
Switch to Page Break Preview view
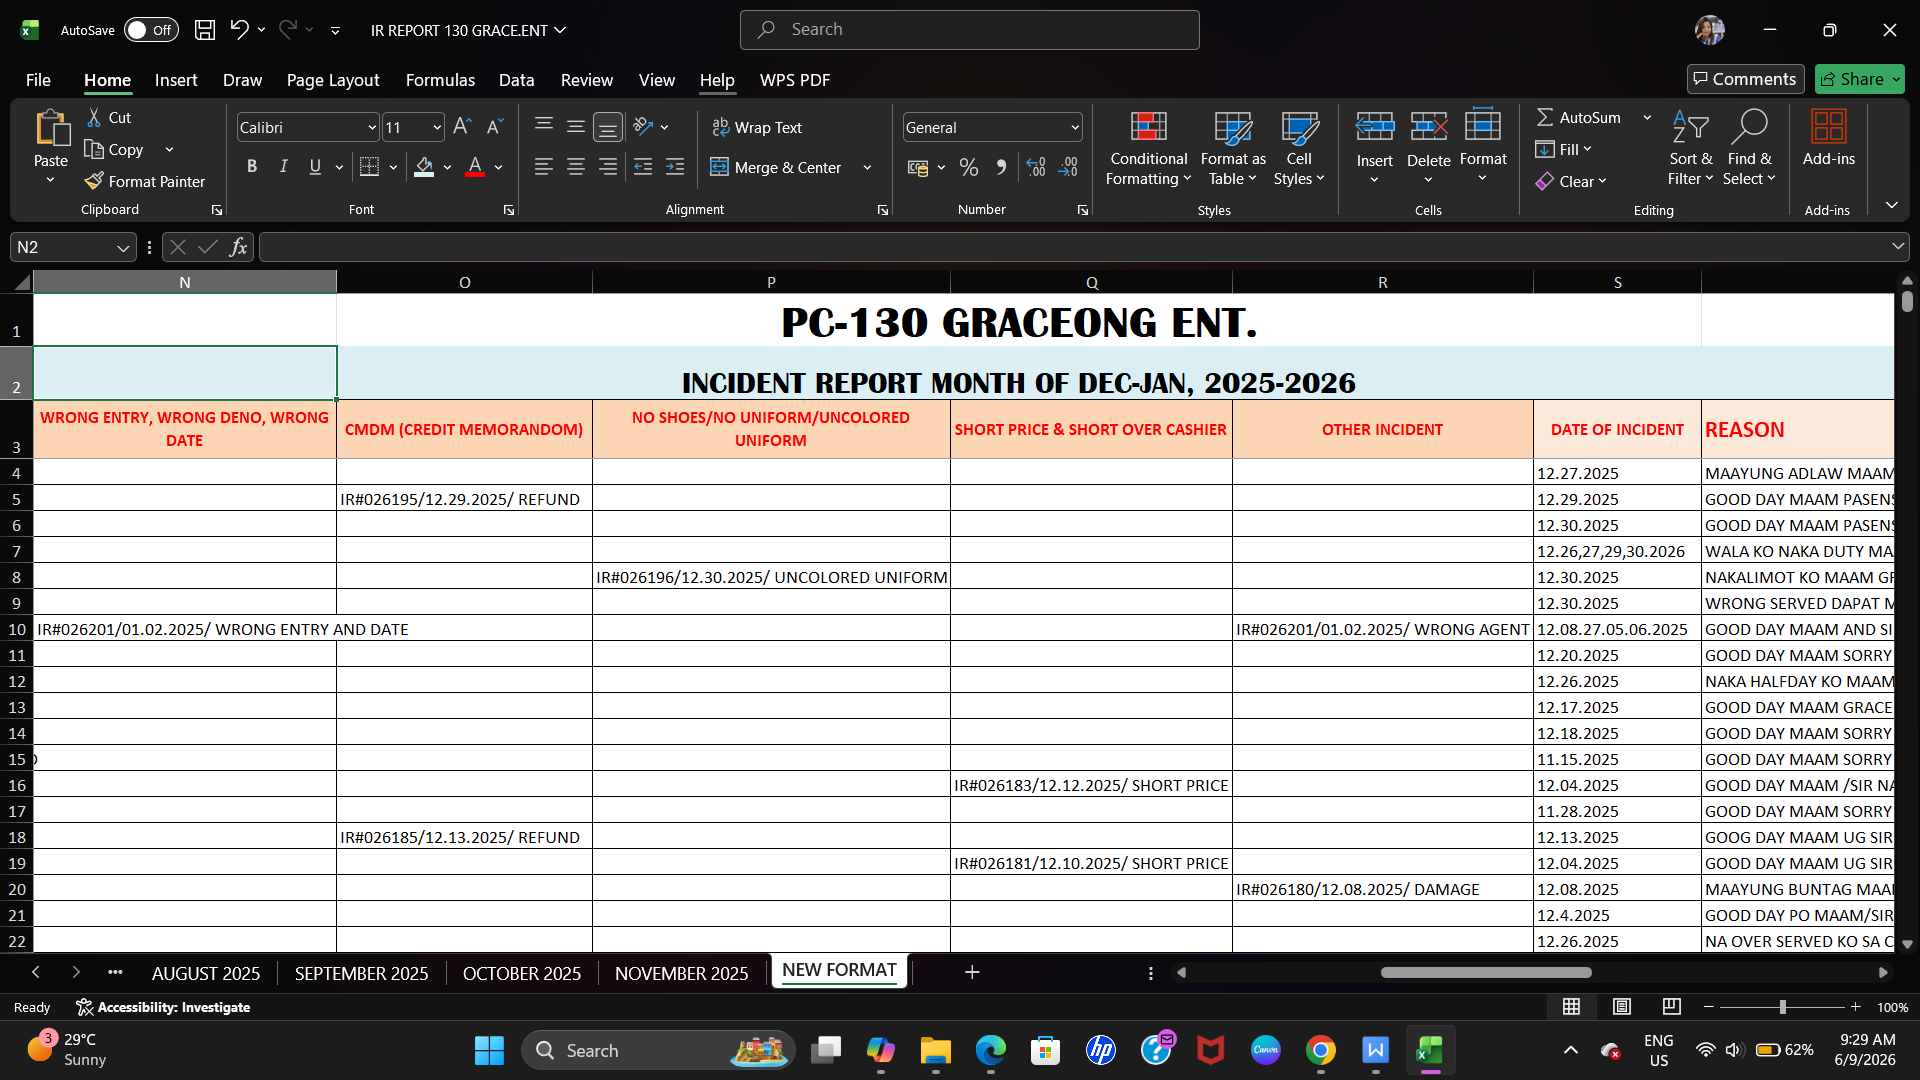(x=1671, y=1007)
